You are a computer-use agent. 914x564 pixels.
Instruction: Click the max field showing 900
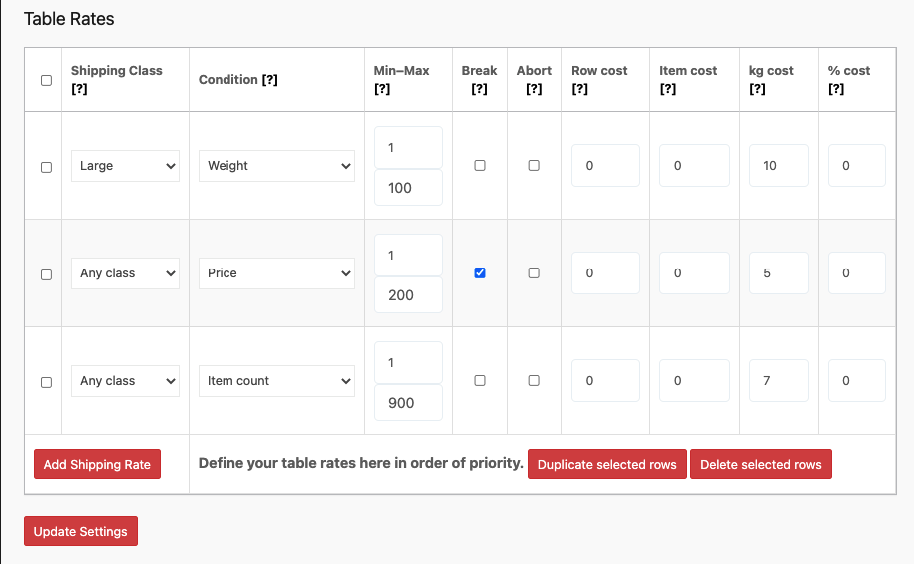tap(408, 402)
